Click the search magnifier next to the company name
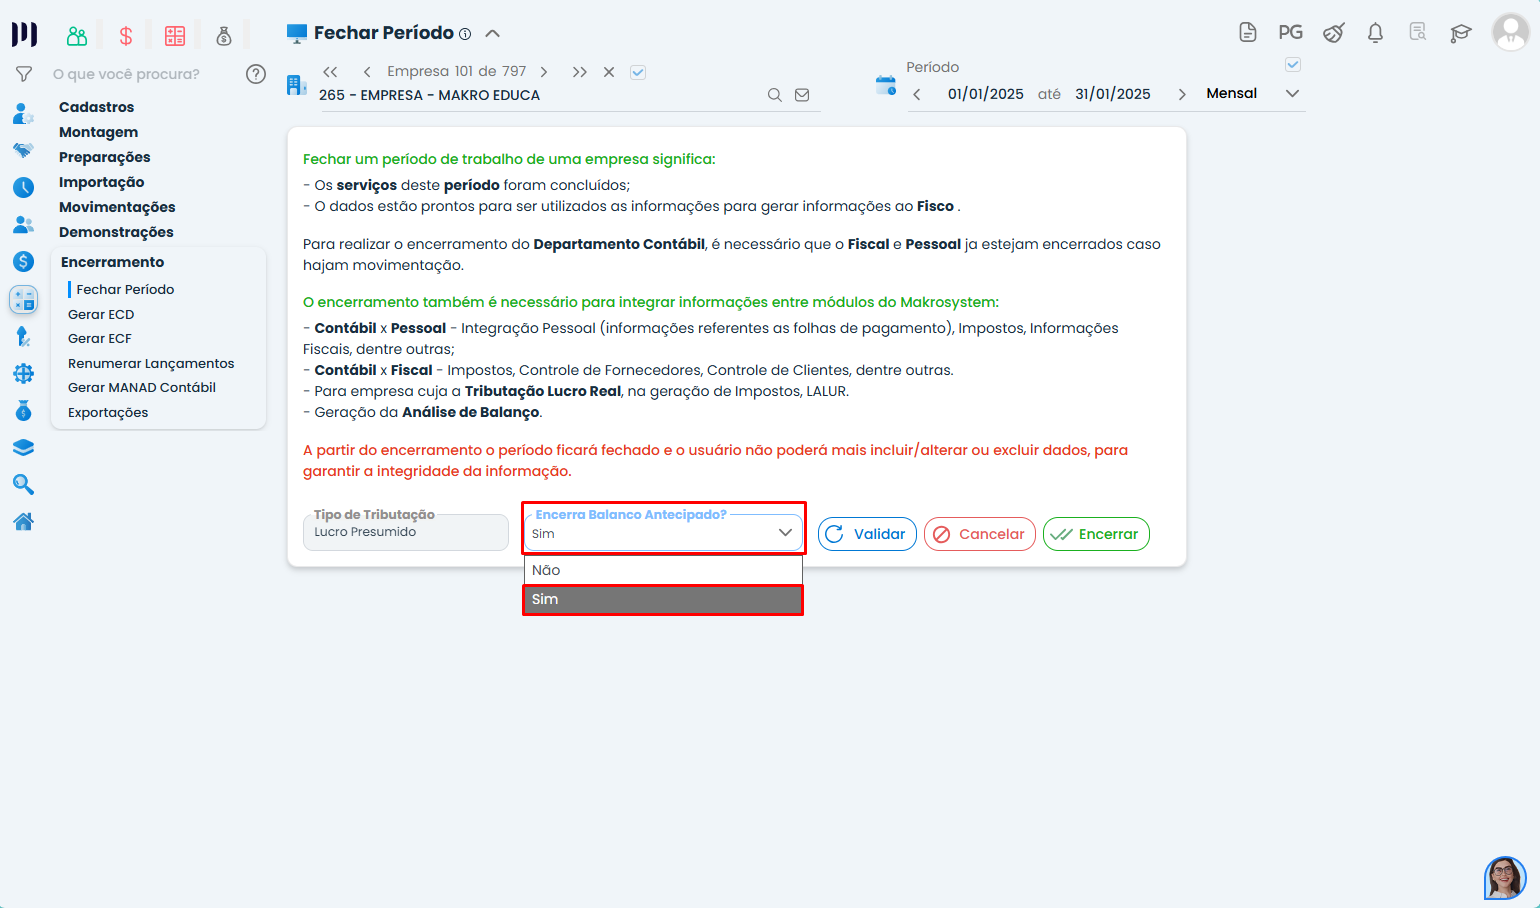Viewport: 1540px width, 908px height. (x=775, y=95)
